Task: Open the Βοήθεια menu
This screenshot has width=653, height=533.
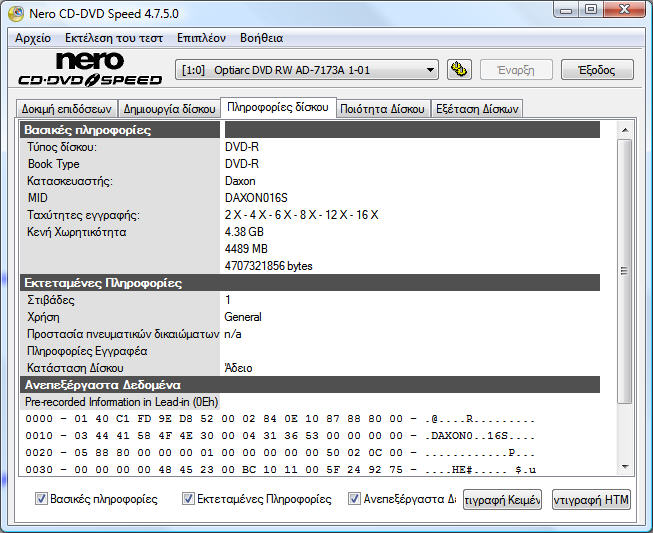Action: click(x=262, y=38)
